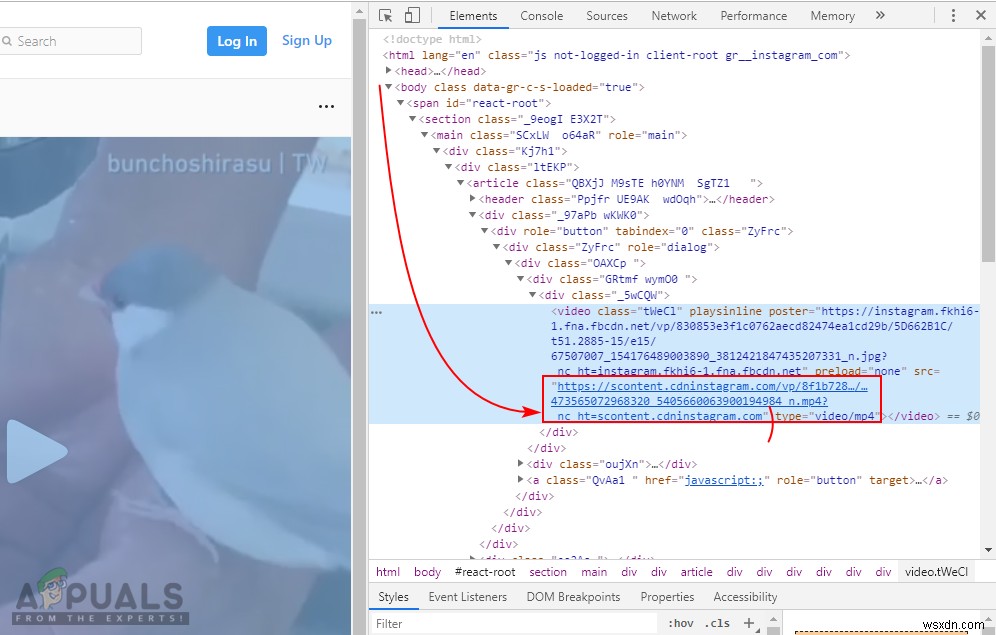Select #react-root in the breadcrumb
The height and width of the screenshot is (635, 996).
[x=485, y=572]
